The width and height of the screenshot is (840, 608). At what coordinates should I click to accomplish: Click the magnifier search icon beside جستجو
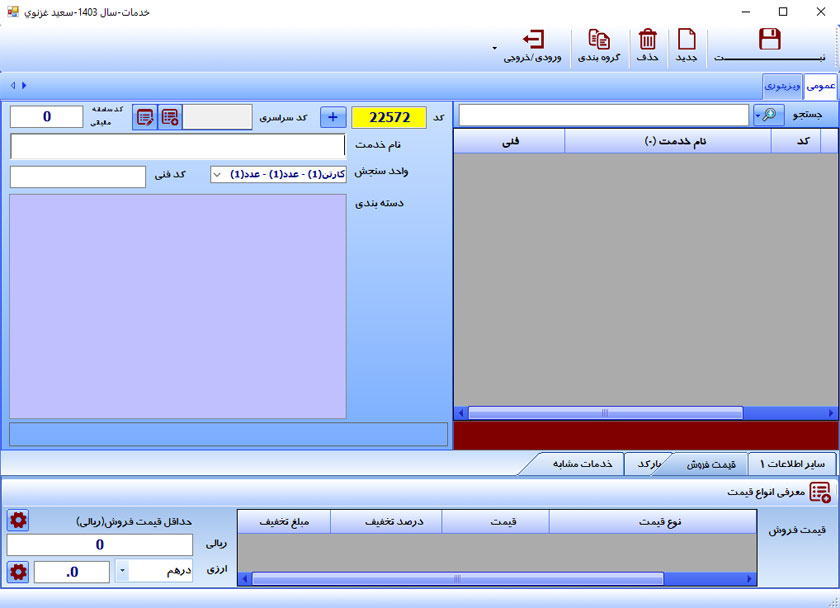(767, 116)
